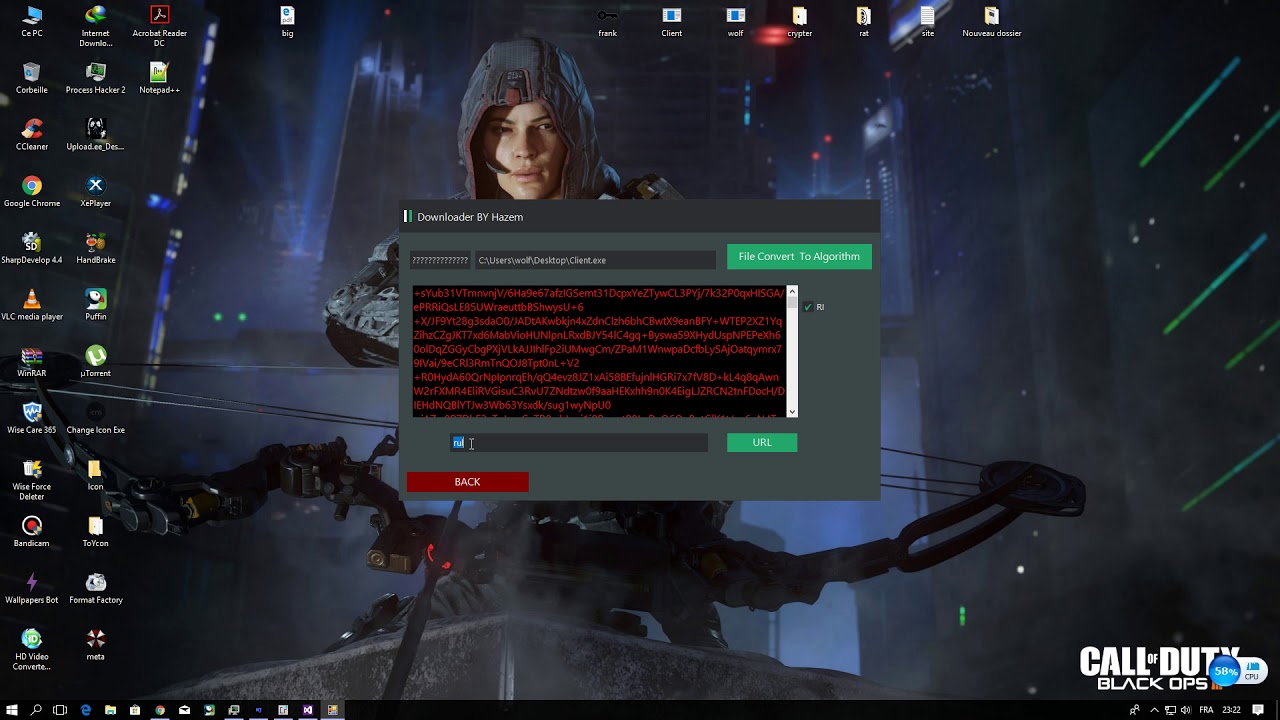The image size is (1280, 720).
Task: Select Bandicam desktop icon
Action: 32,532
